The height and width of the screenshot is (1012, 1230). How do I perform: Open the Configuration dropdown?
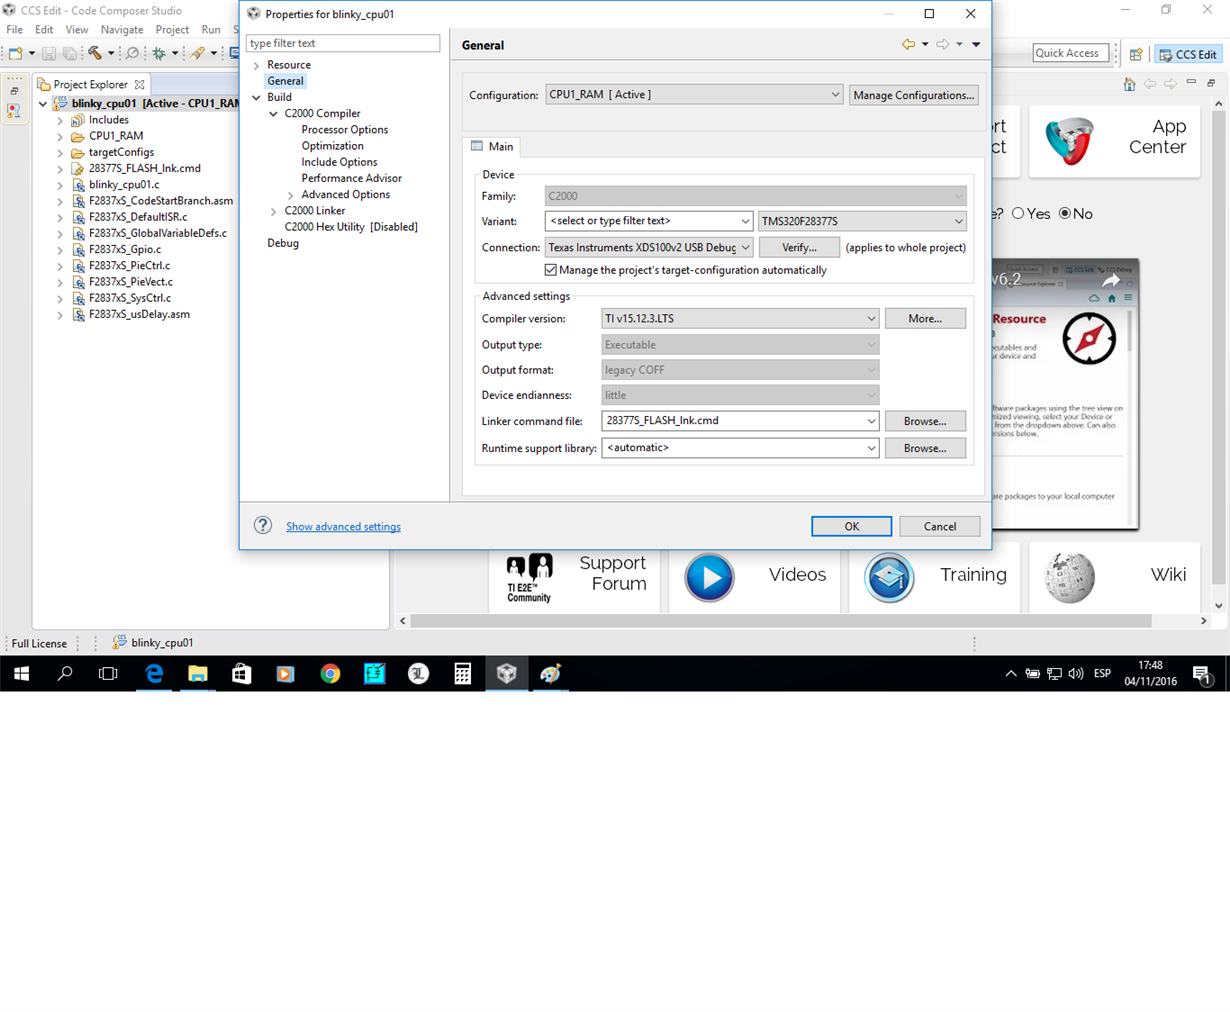coord(694,95)
